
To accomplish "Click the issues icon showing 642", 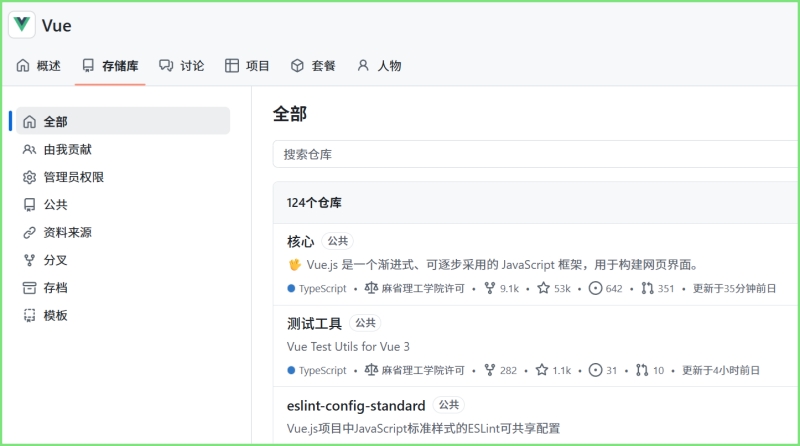I will (x=595, y=288).
